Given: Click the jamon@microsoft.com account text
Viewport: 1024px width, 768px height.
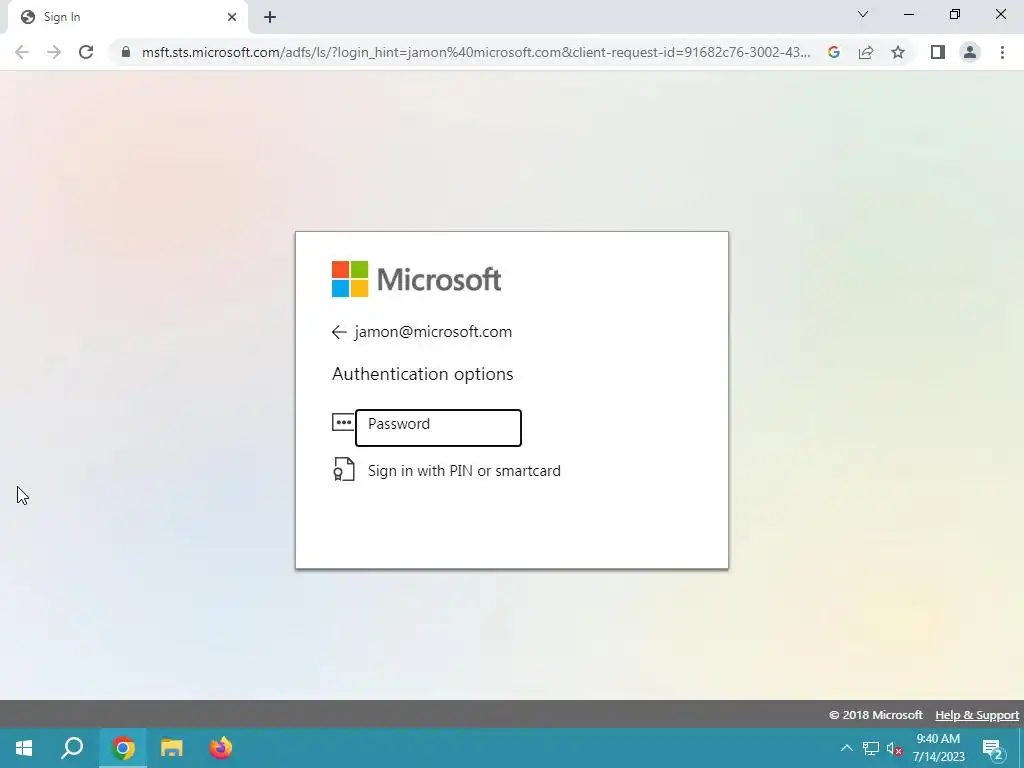Looking at the screenshot, I should pos(433,332).
